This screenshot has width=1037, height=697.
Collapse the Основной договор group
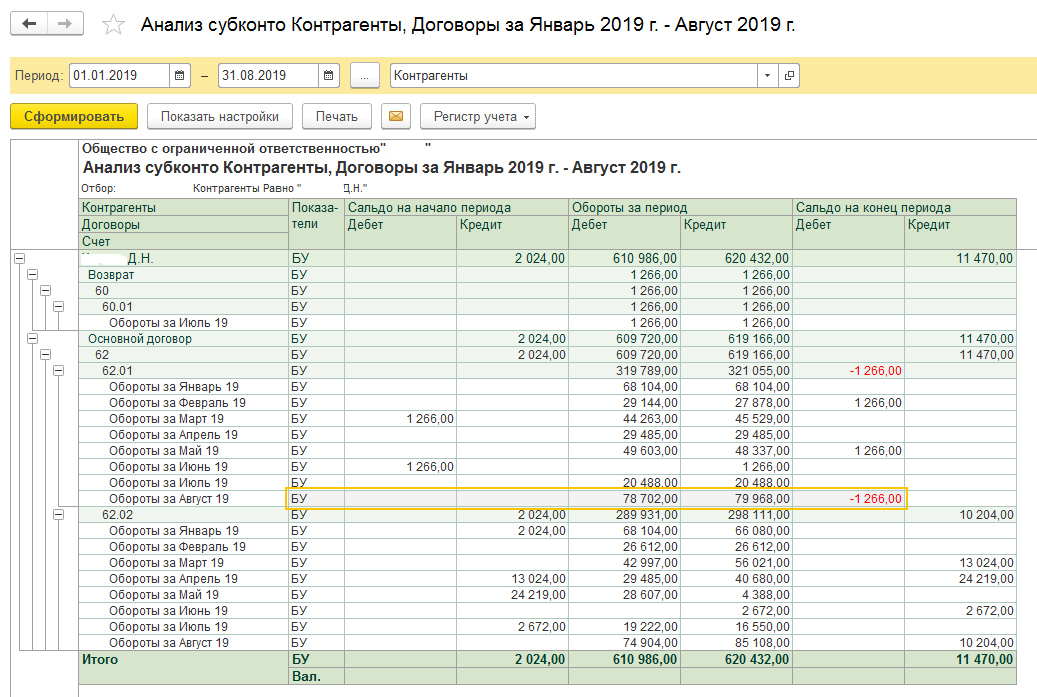32,339
